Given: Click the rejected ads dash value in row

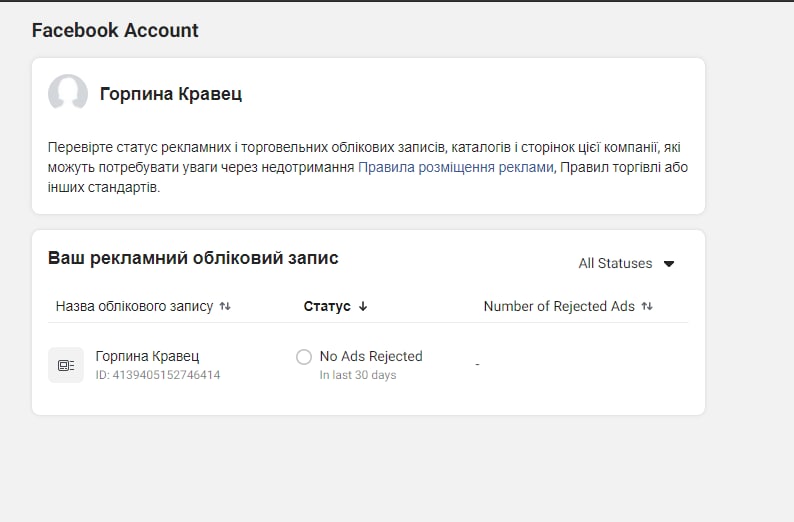Looking at the screenshot, I should coord(477,365).
